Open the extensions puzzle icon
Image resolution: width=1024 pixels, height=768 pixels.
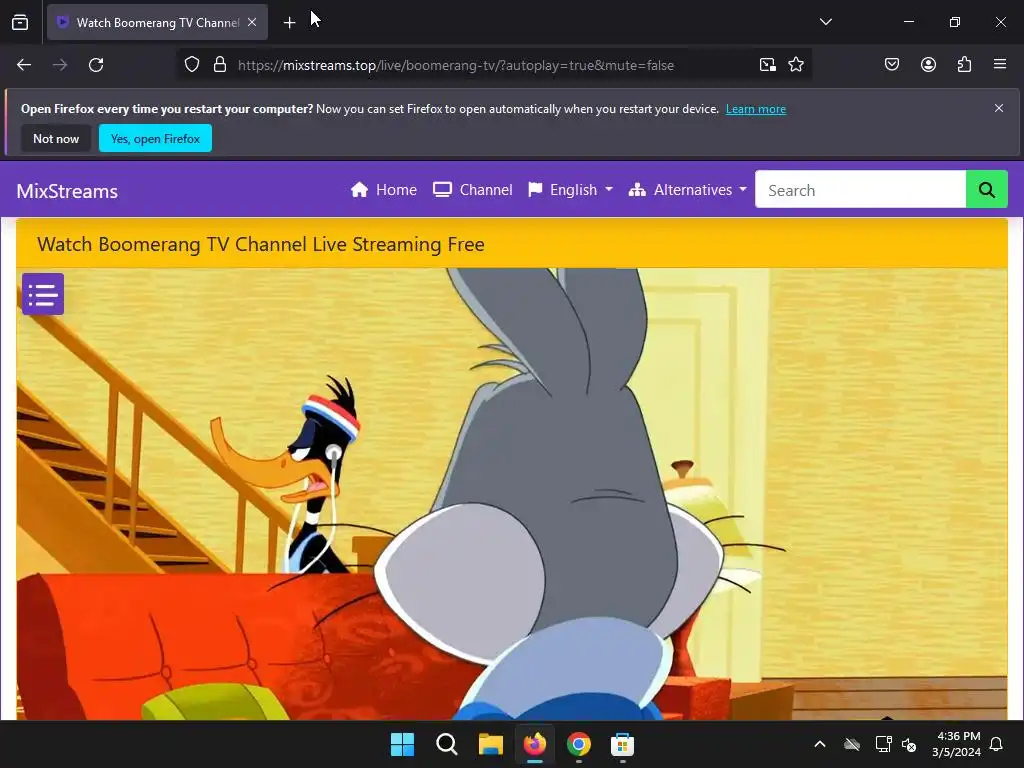(964, 65)
